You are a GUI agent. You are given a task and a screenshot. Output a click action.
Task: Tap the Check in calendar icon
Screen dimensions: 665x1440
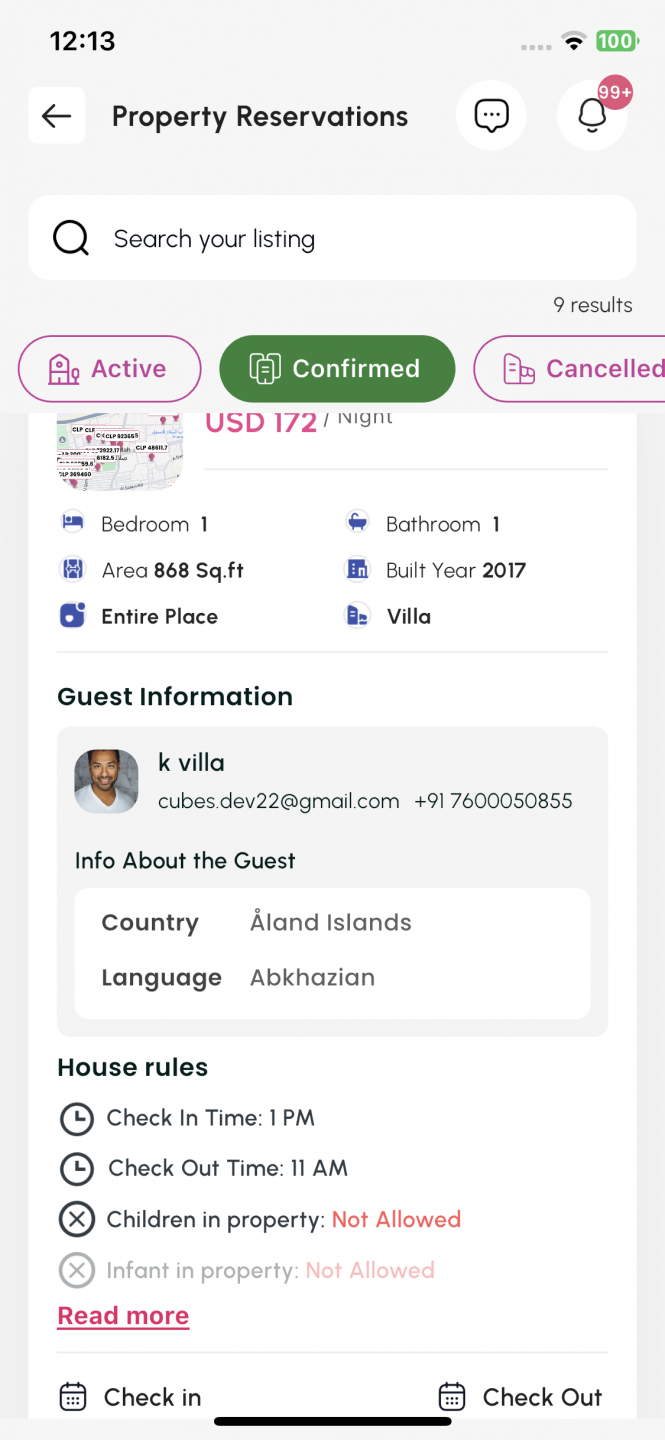[73, 1396]
